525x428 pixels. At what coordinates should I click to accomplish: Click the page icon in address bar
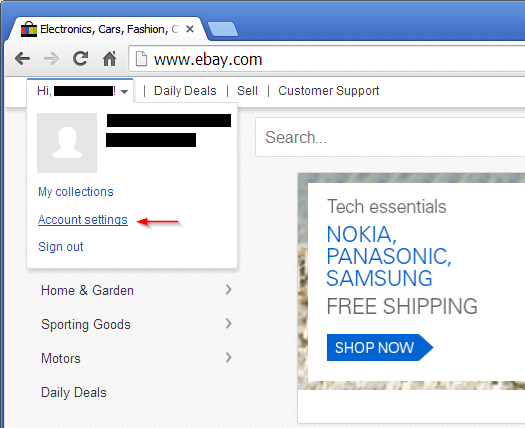coord(141,59)
